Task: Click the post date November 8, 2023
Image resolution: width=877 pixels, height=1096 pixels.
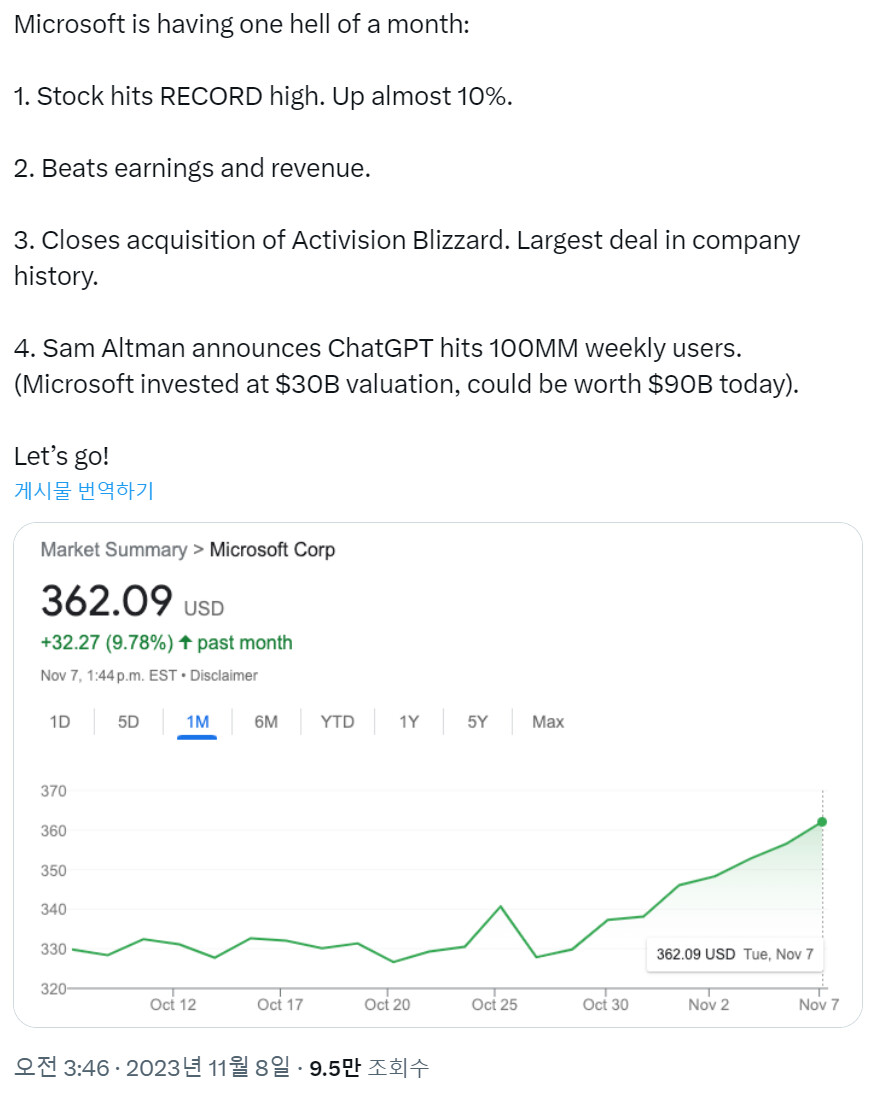Action: tap(207, 1068)
